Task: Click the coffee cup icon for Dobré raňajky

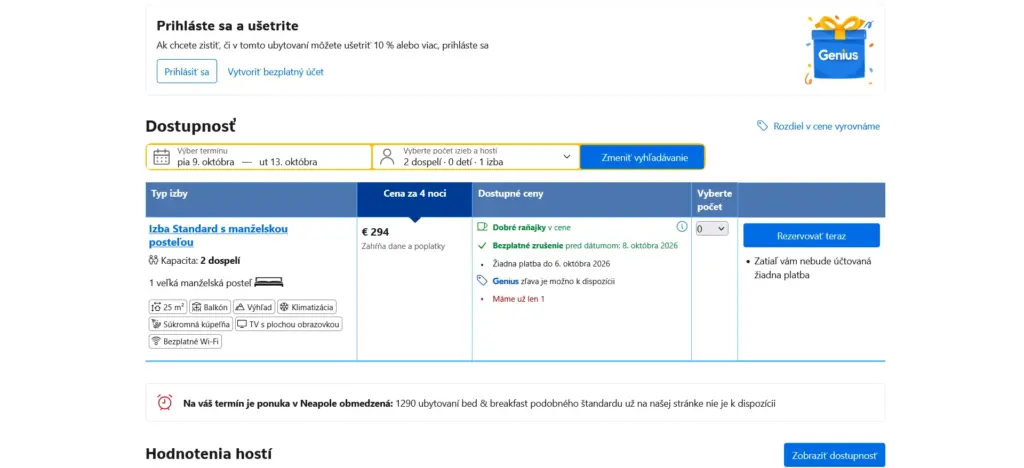Action: tap(483, 226)
